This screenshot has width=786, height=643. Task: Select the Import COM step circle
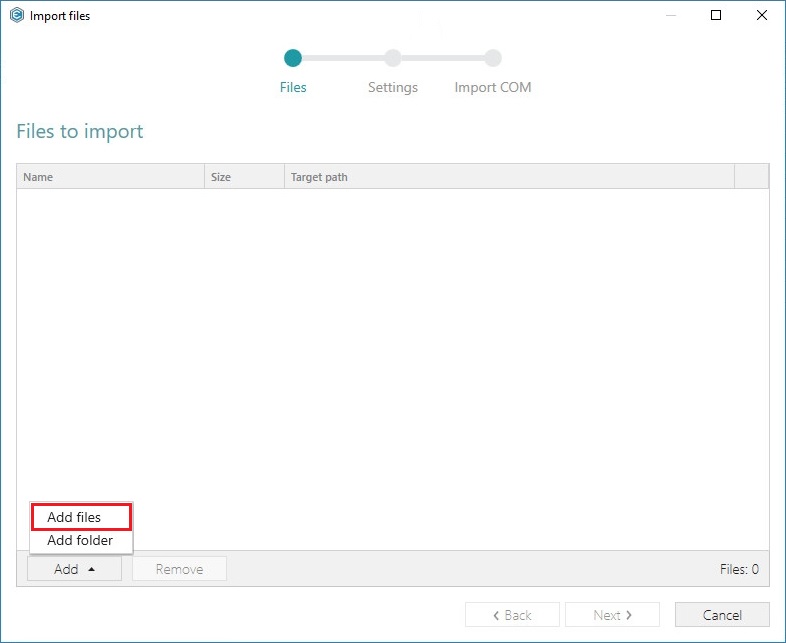tap(493, 58)
